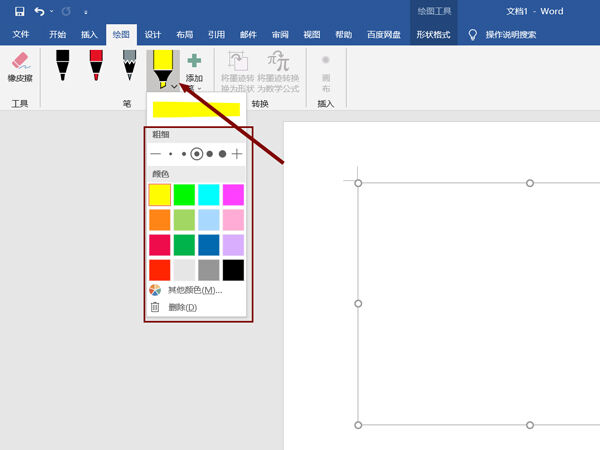Click the minus icon to decrease thickness
The image size is (600, 450).
[x=155, y=154]
